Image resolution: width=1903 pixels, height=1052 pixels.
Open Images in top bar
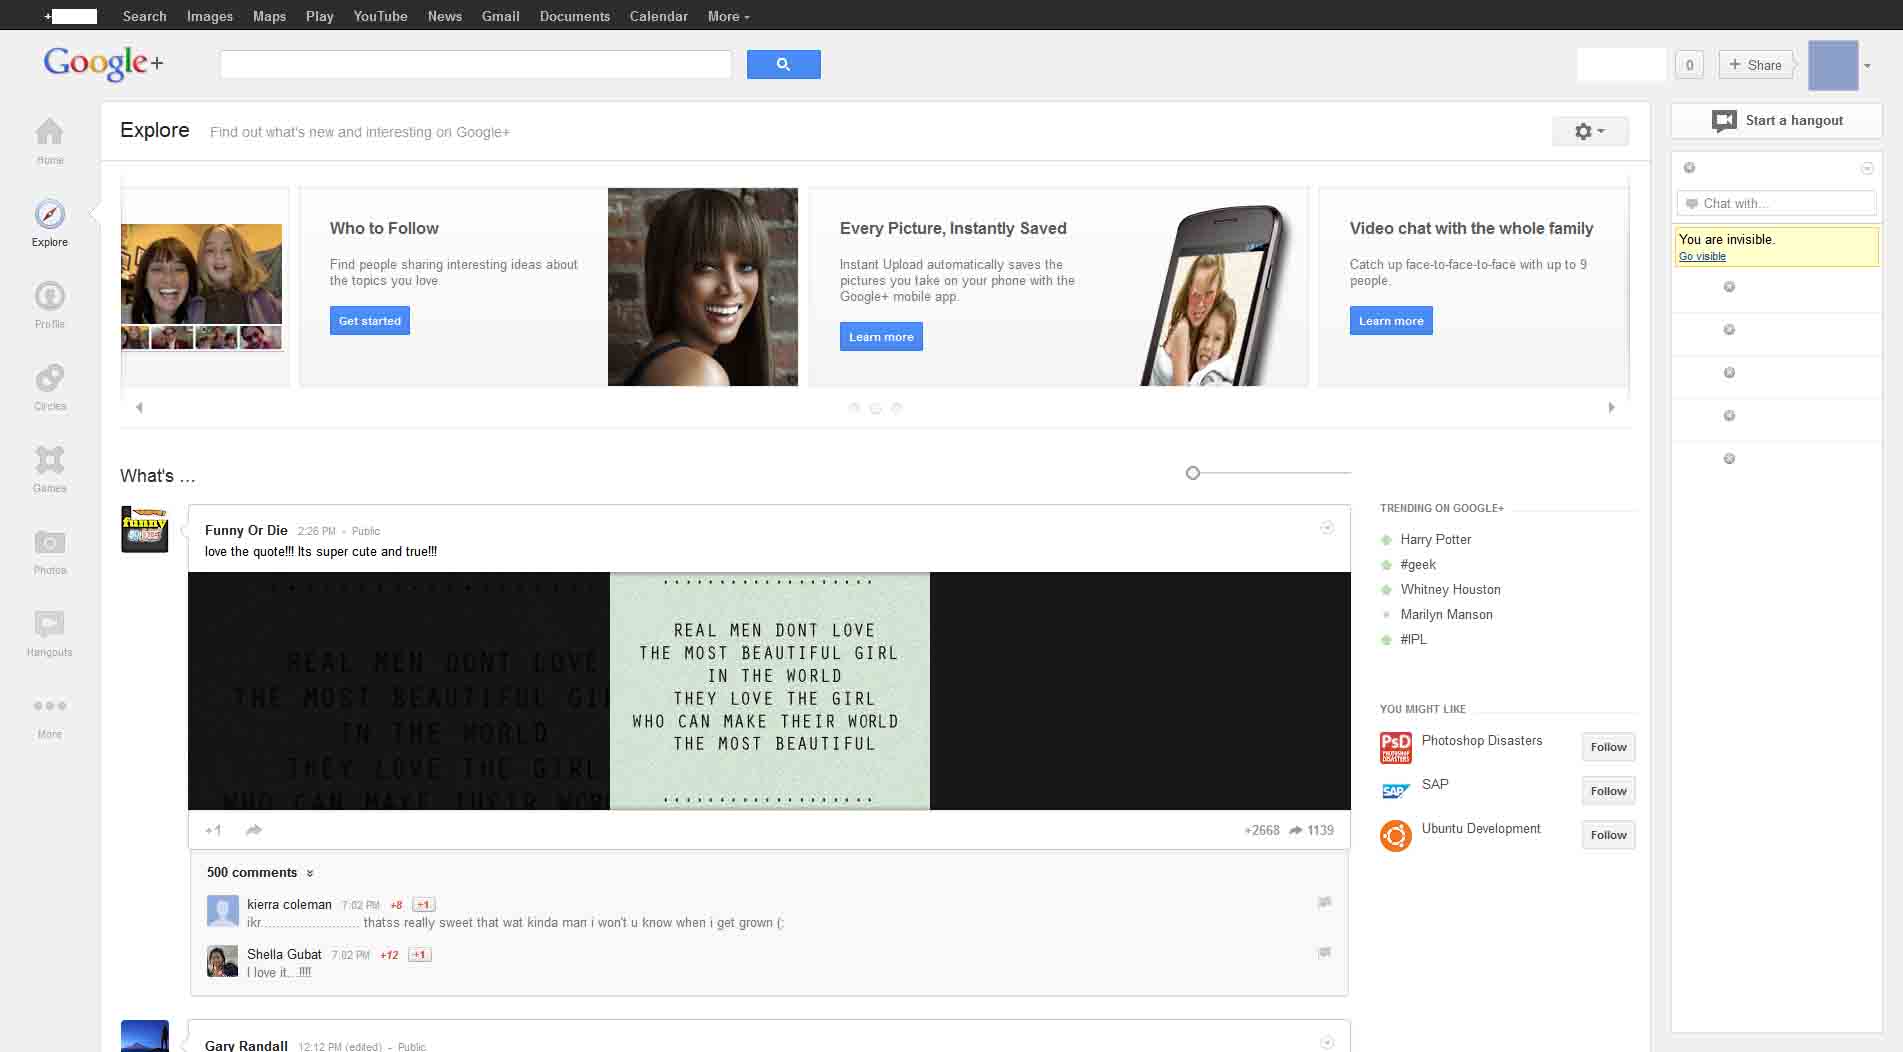point(210,16)
